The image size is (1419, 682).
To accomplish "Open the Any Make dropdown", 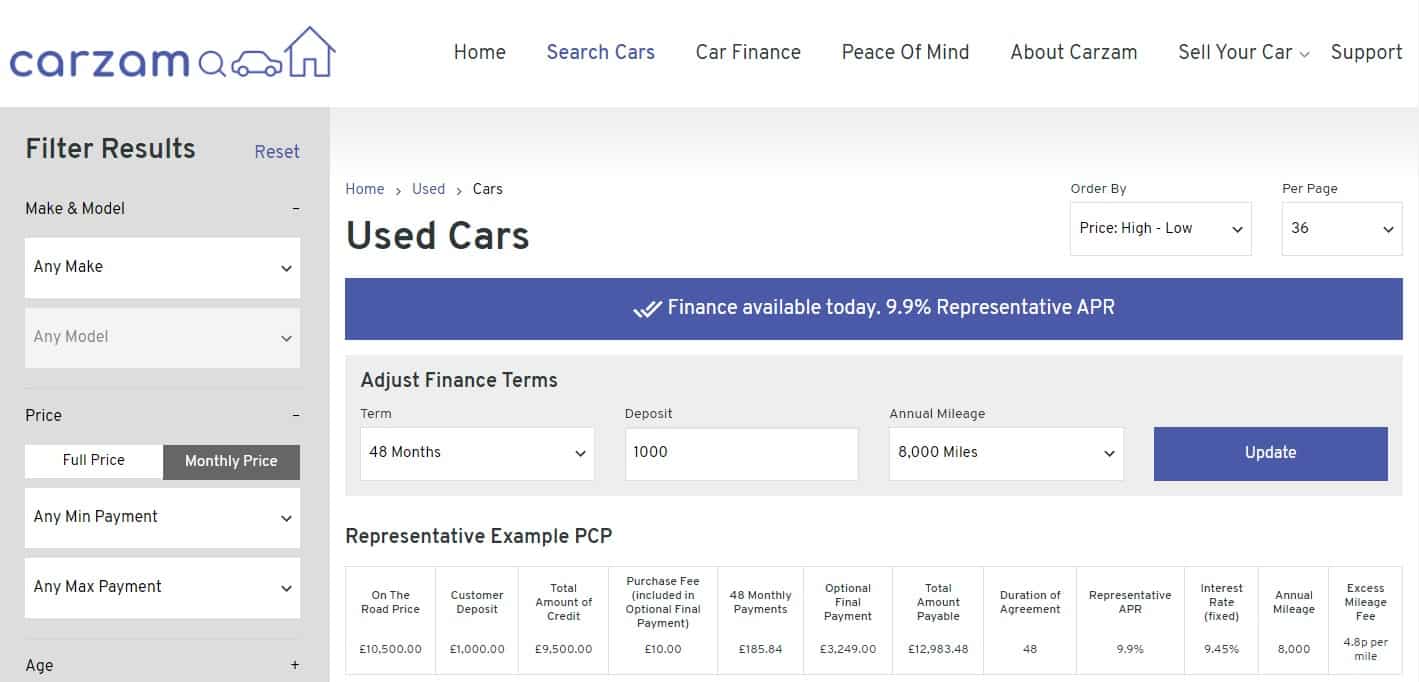I will (x=162, y=267).
